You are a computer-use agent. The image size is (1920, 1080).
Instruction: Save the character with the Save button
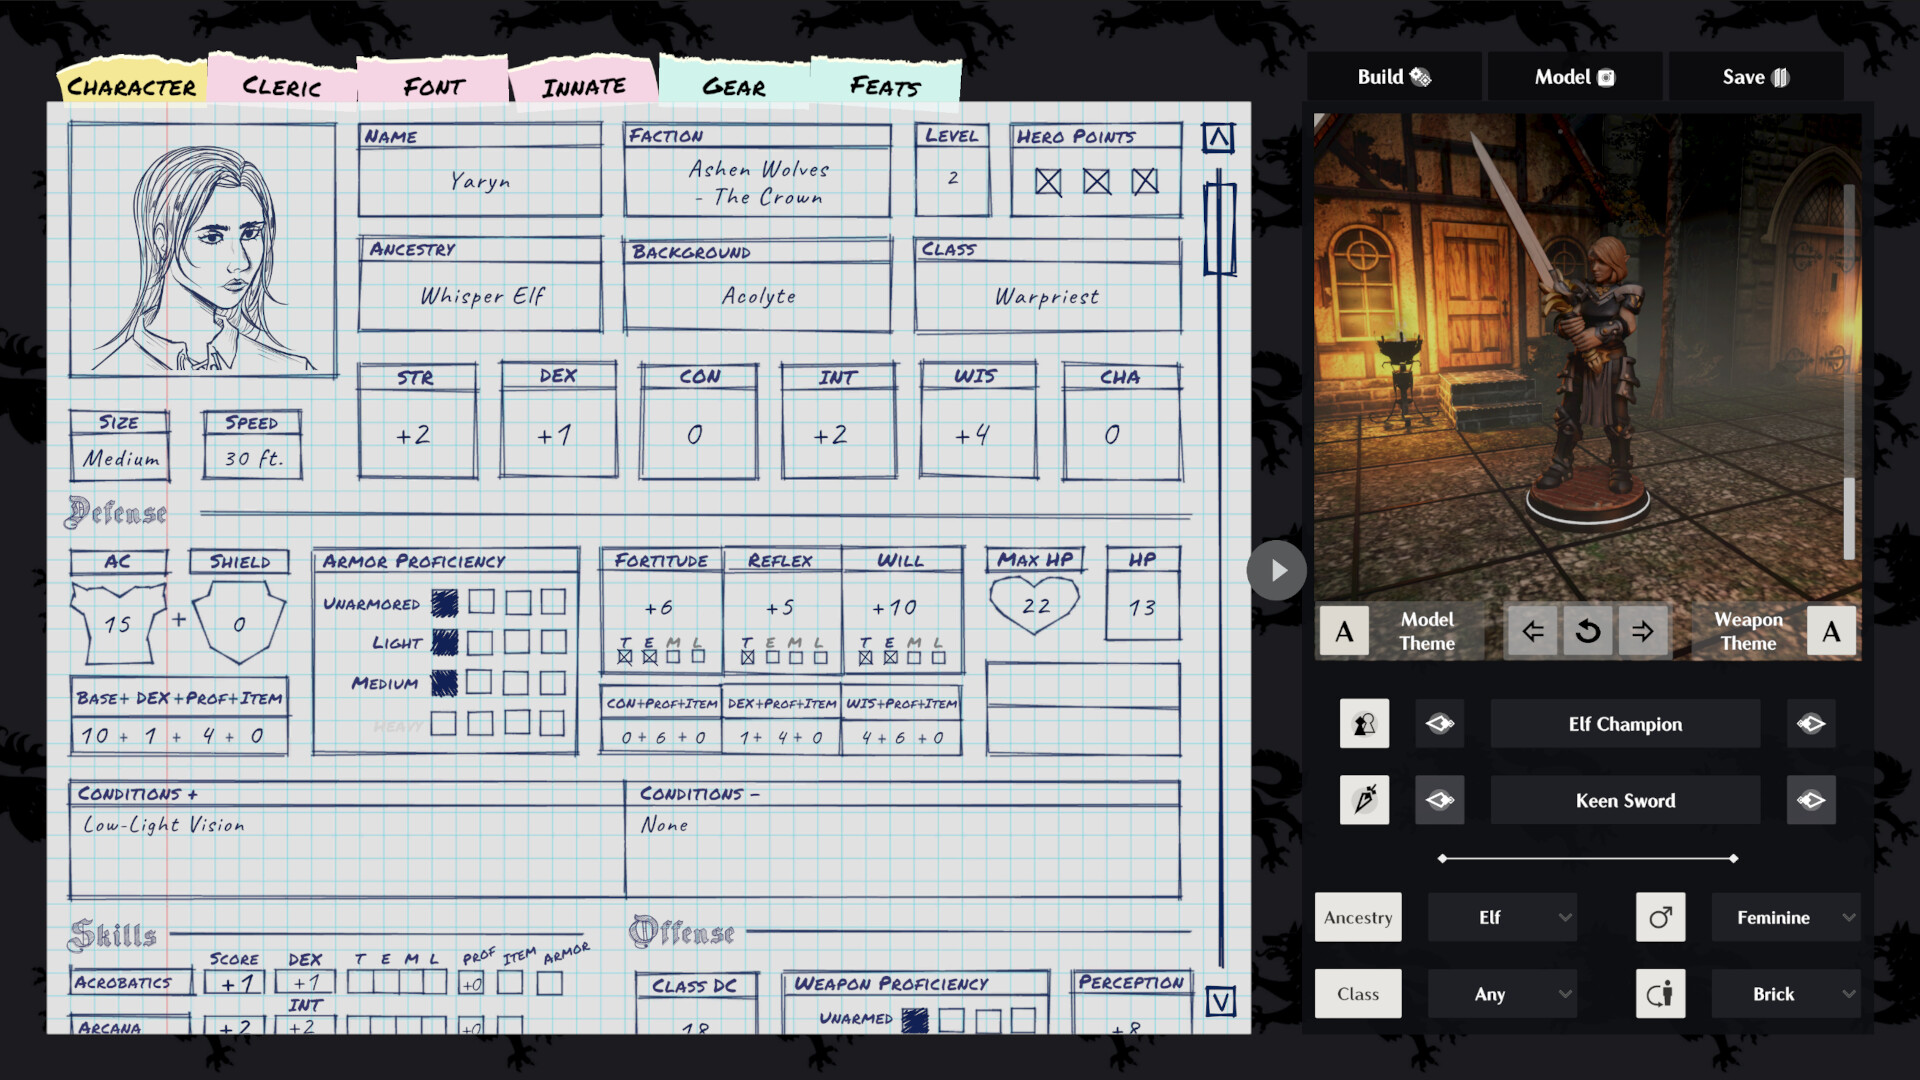tap(1755, 76)
